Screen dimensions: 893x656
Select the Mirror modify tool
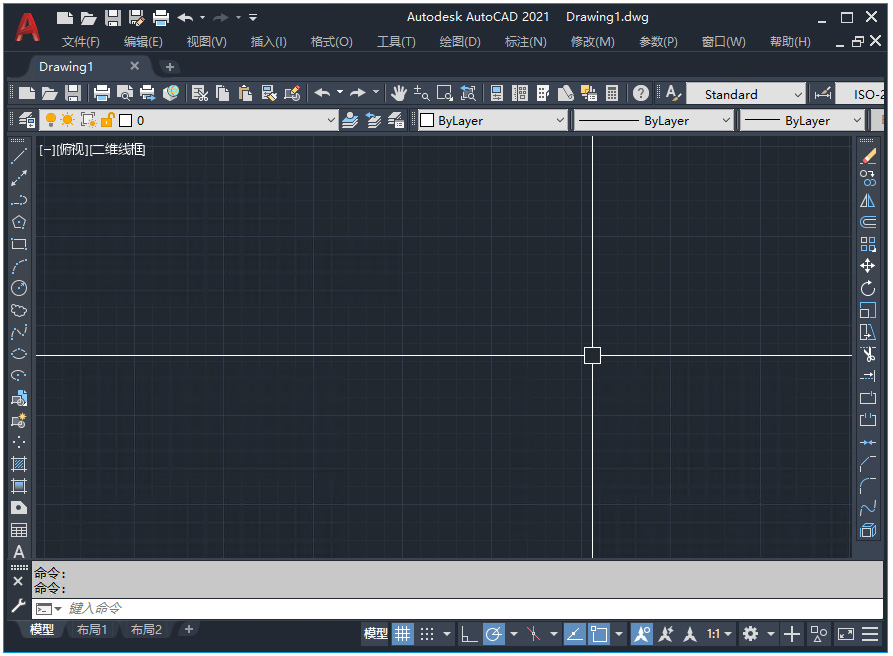pyautogui.click(x=868, y=200)
